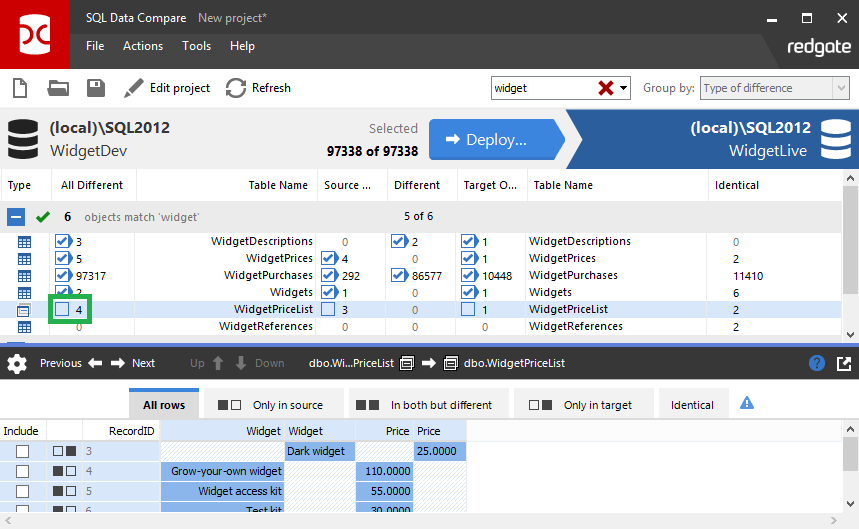Collapse the objects match 'widget' group
The width and height of the screenshot is (859, 529).
(17, 216)
